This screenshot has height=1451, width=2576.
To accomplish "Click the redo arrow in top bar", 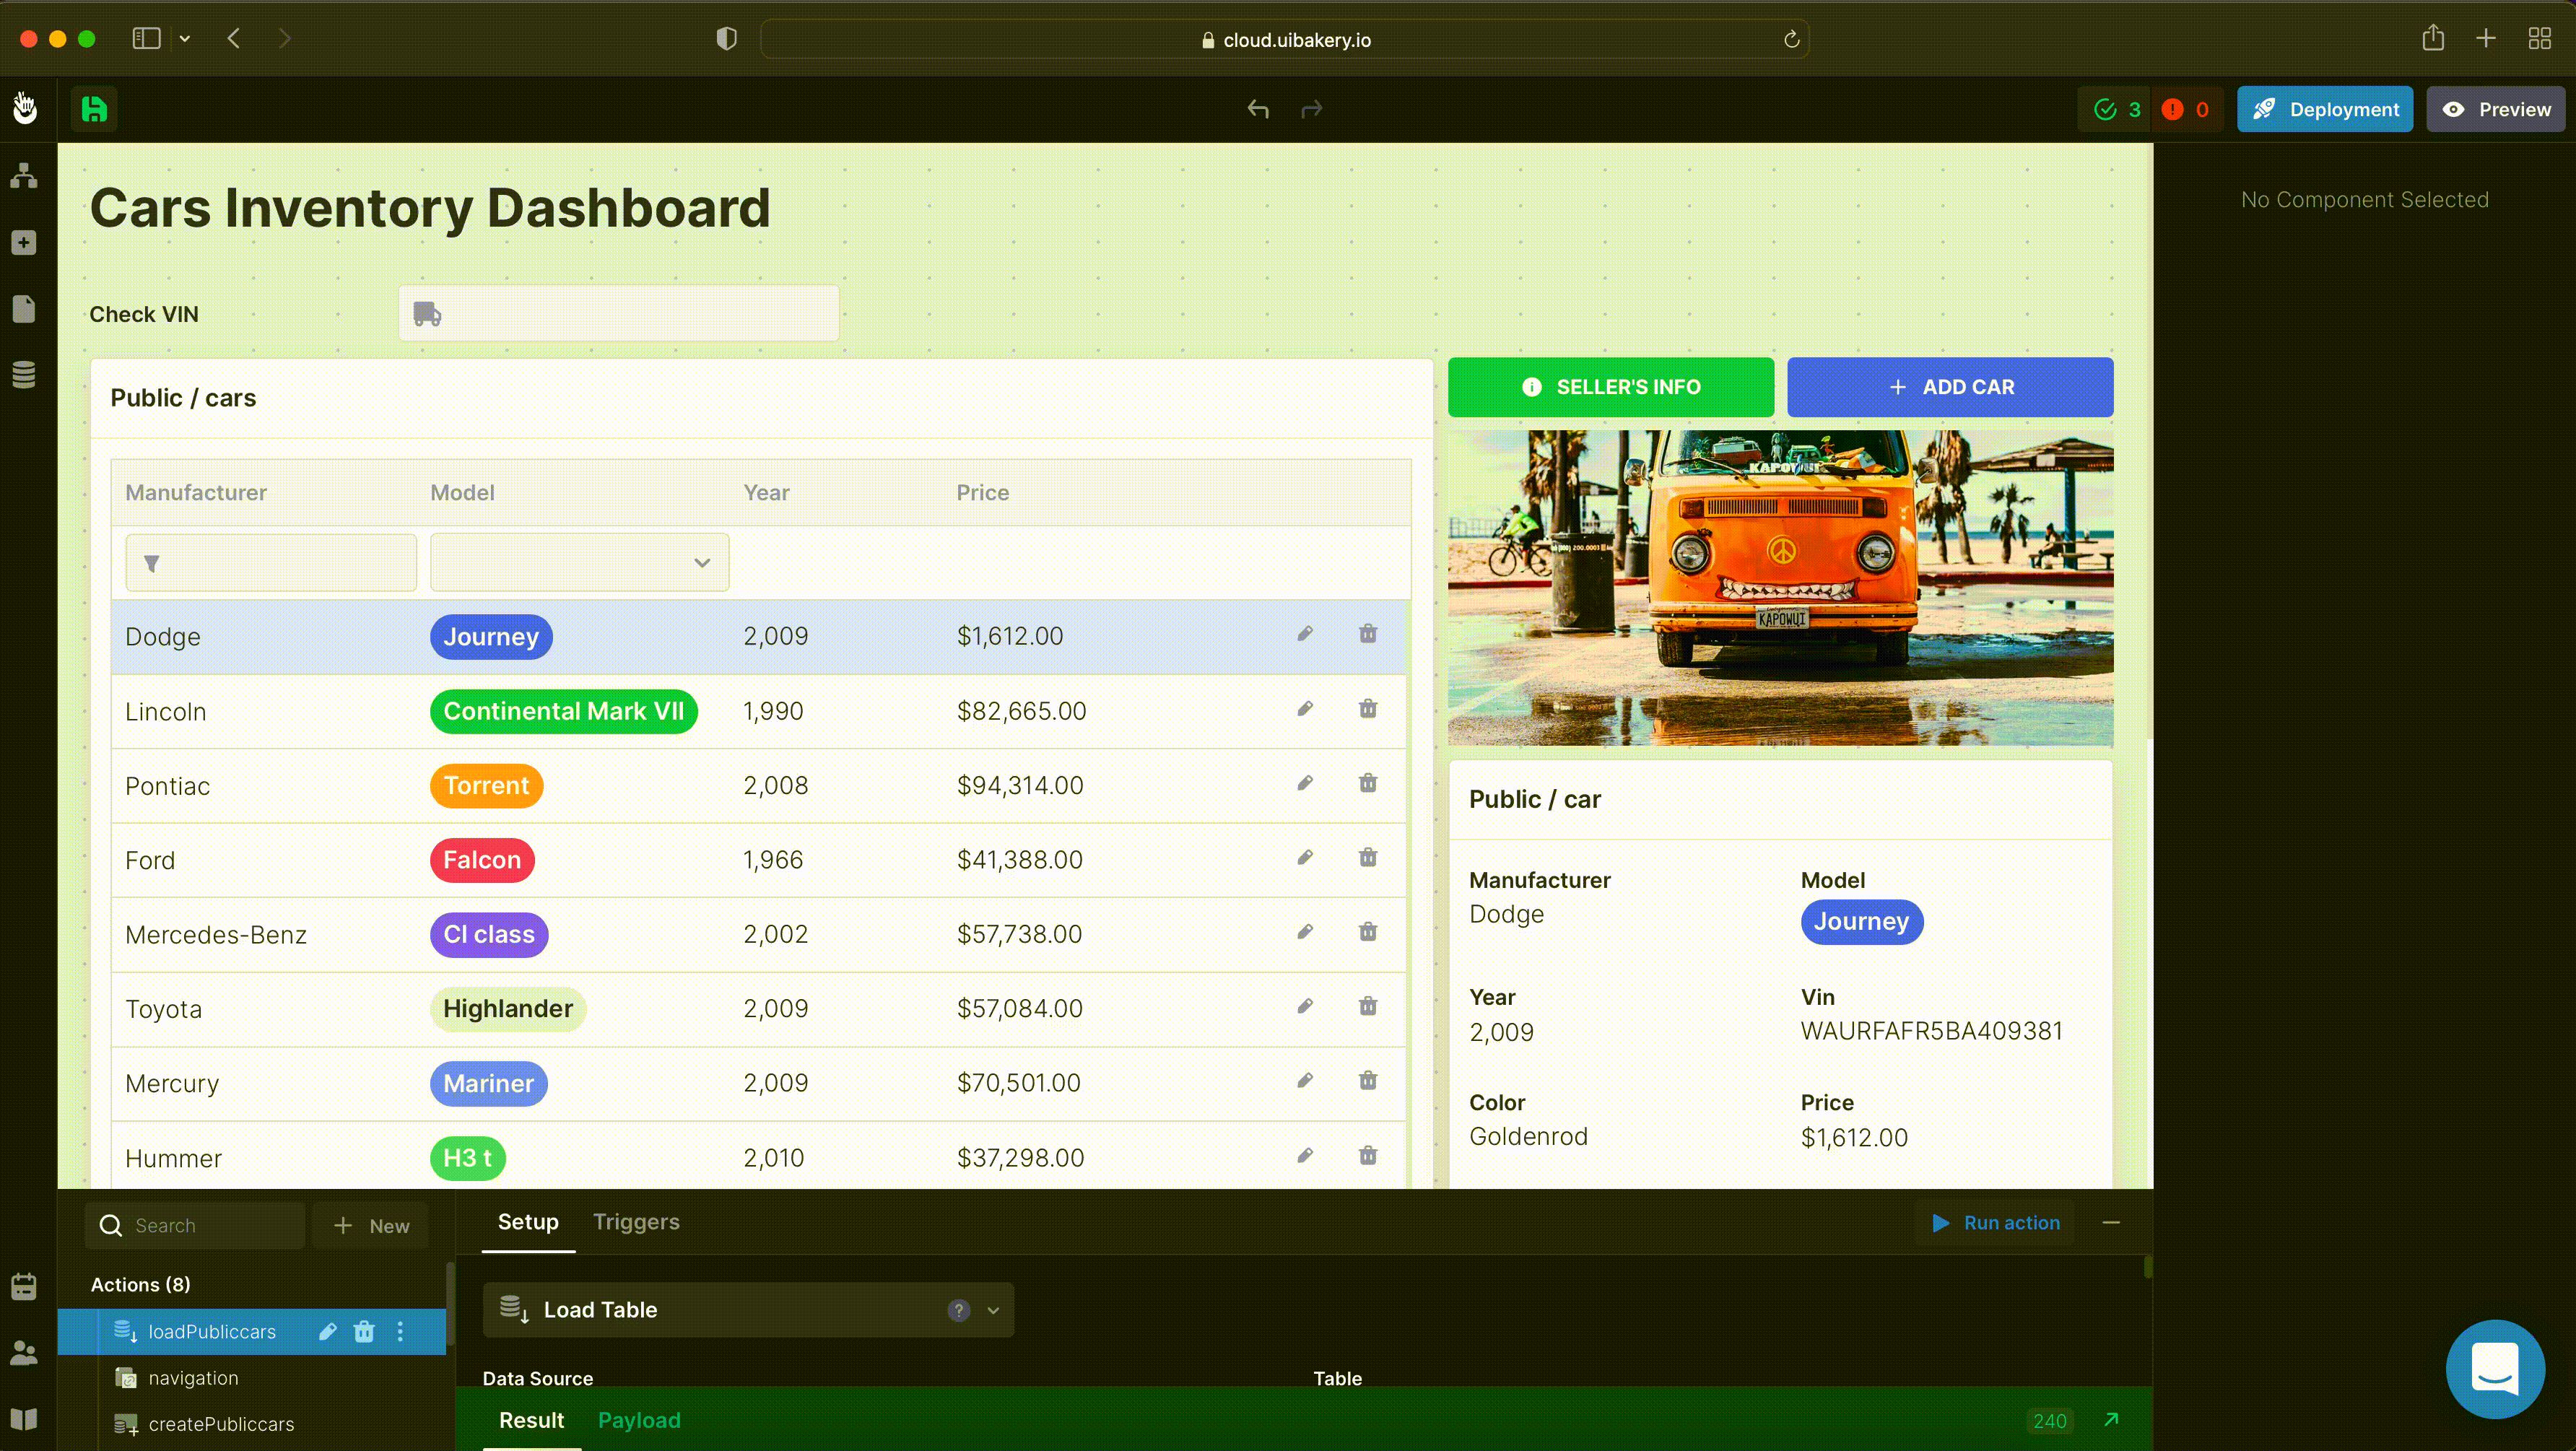I will (x=1312, y=109).
